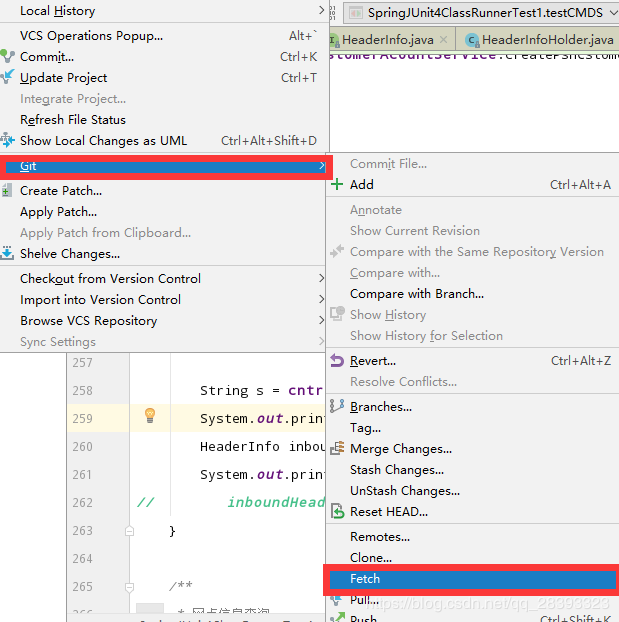Click the Create Patch icon

(8, 191)
